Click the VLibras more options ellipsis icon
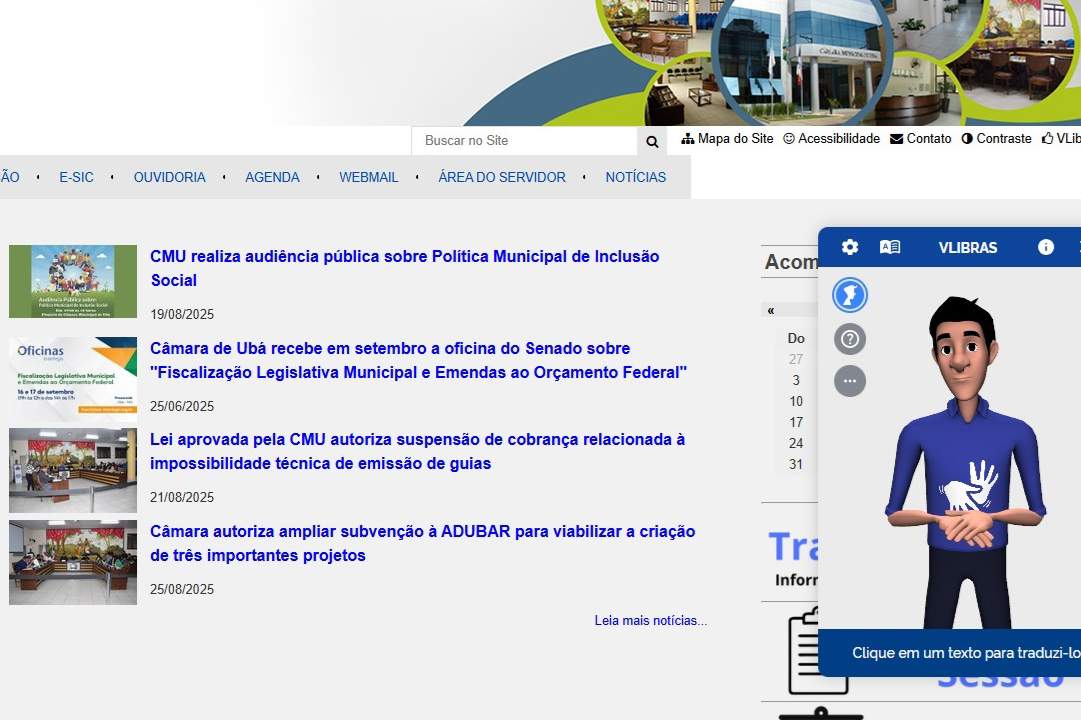 [849, 380]
